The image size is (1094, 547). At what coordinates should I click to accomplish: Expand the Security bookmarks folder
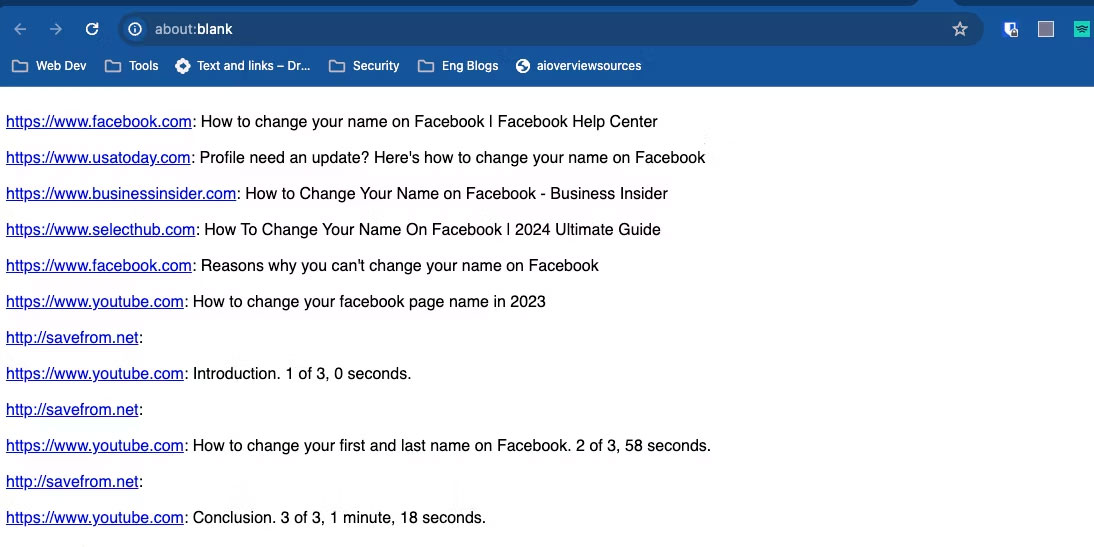[x=364, y=66]
